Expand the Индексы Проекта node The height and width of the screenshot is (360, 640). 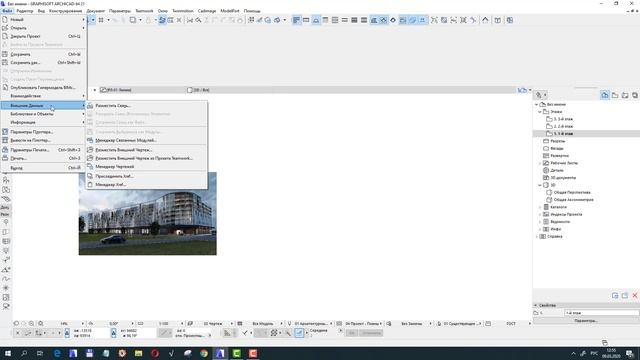[540, 215]
